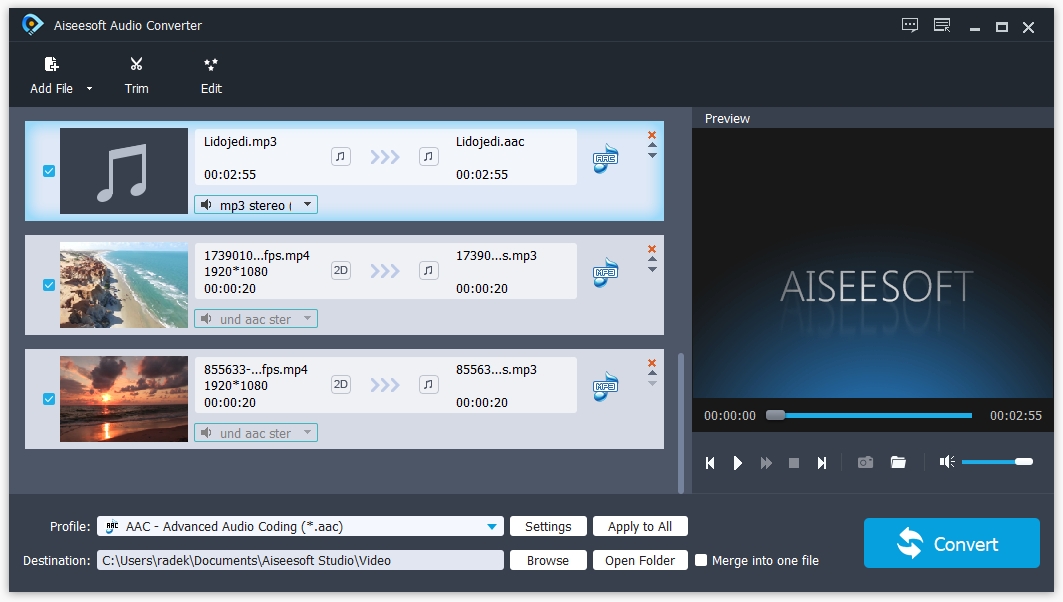Click the Convert button
Screen dimensions: 1063x602
(x=952, y=543)
